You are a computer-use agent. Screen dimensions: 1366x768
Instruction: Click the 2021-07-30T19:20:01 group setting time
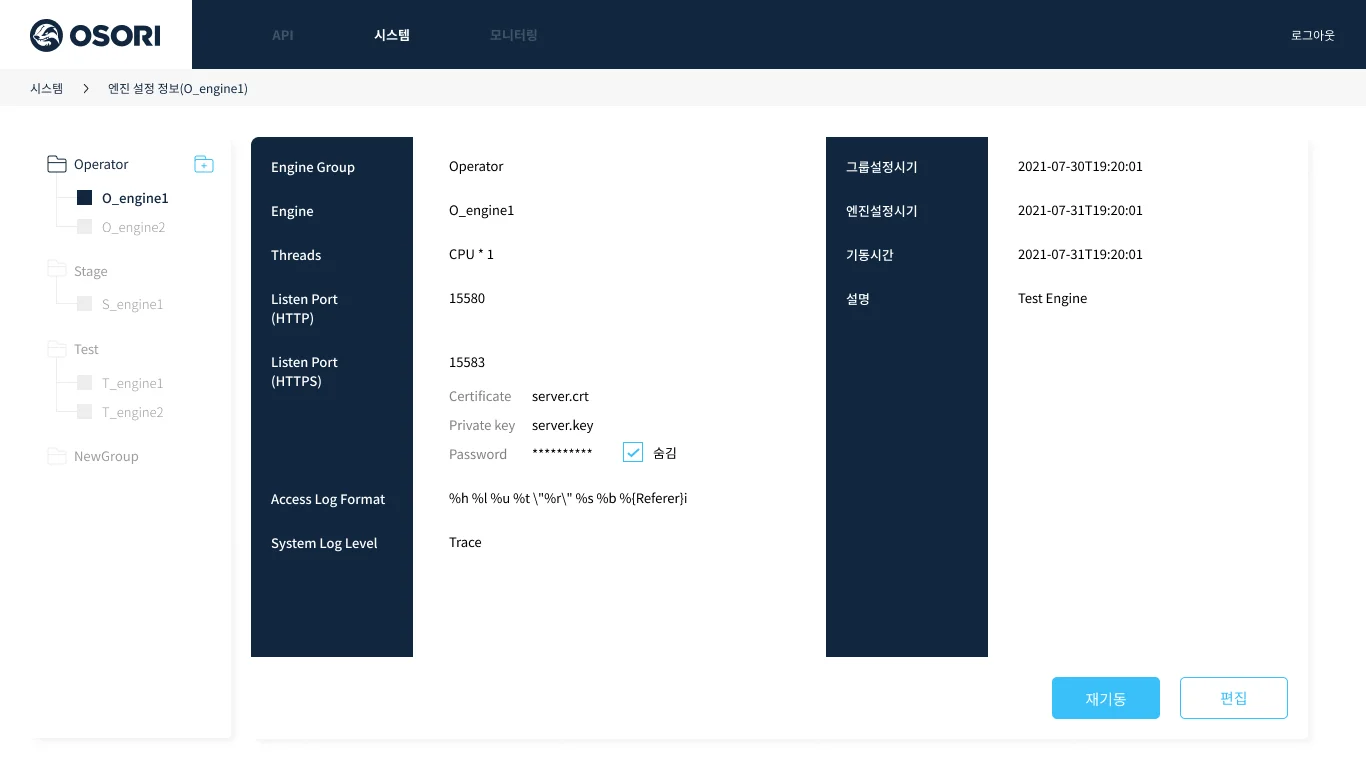pos(1080,166)
